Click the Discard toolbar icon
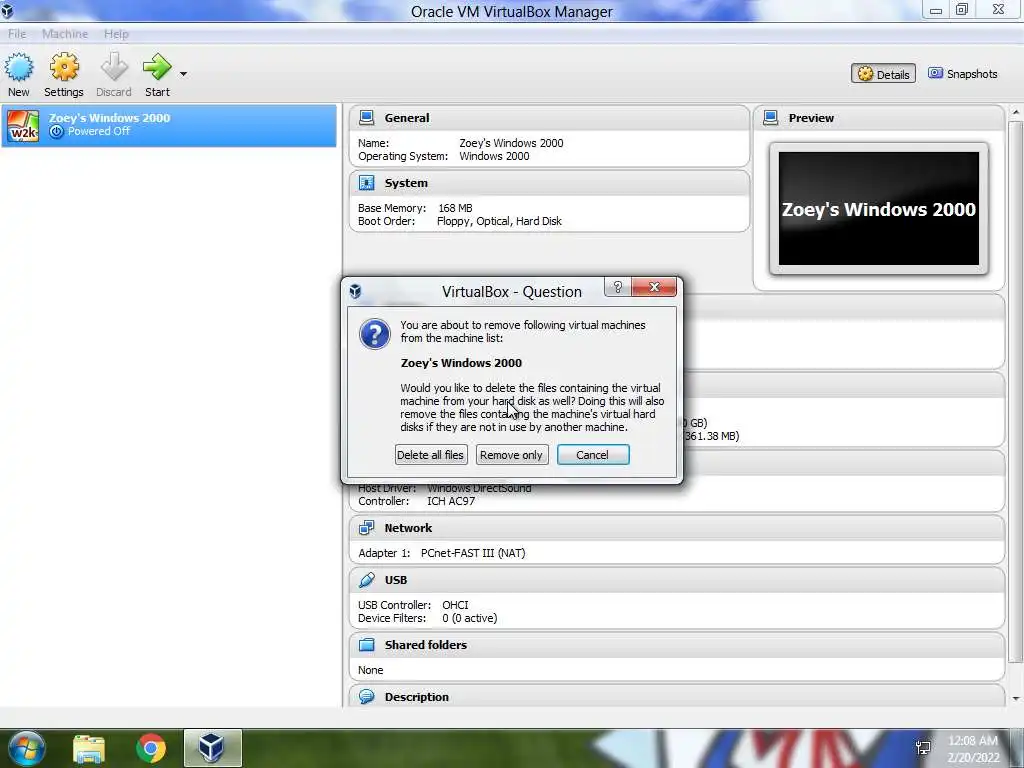Viewport: 1024px width, 768px height. [x=114, y=67]
